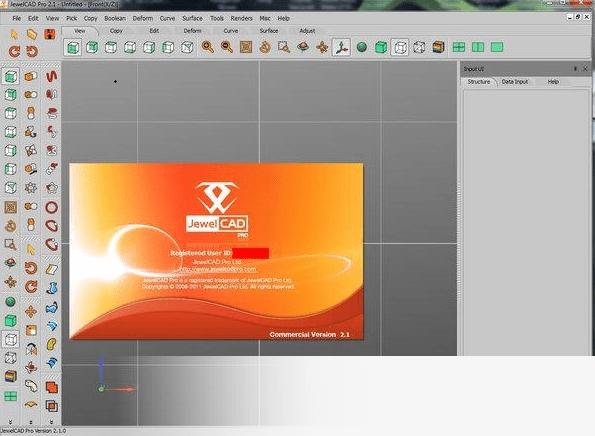Click the yellow arrow pick tool in sidebar middle column

31,250
